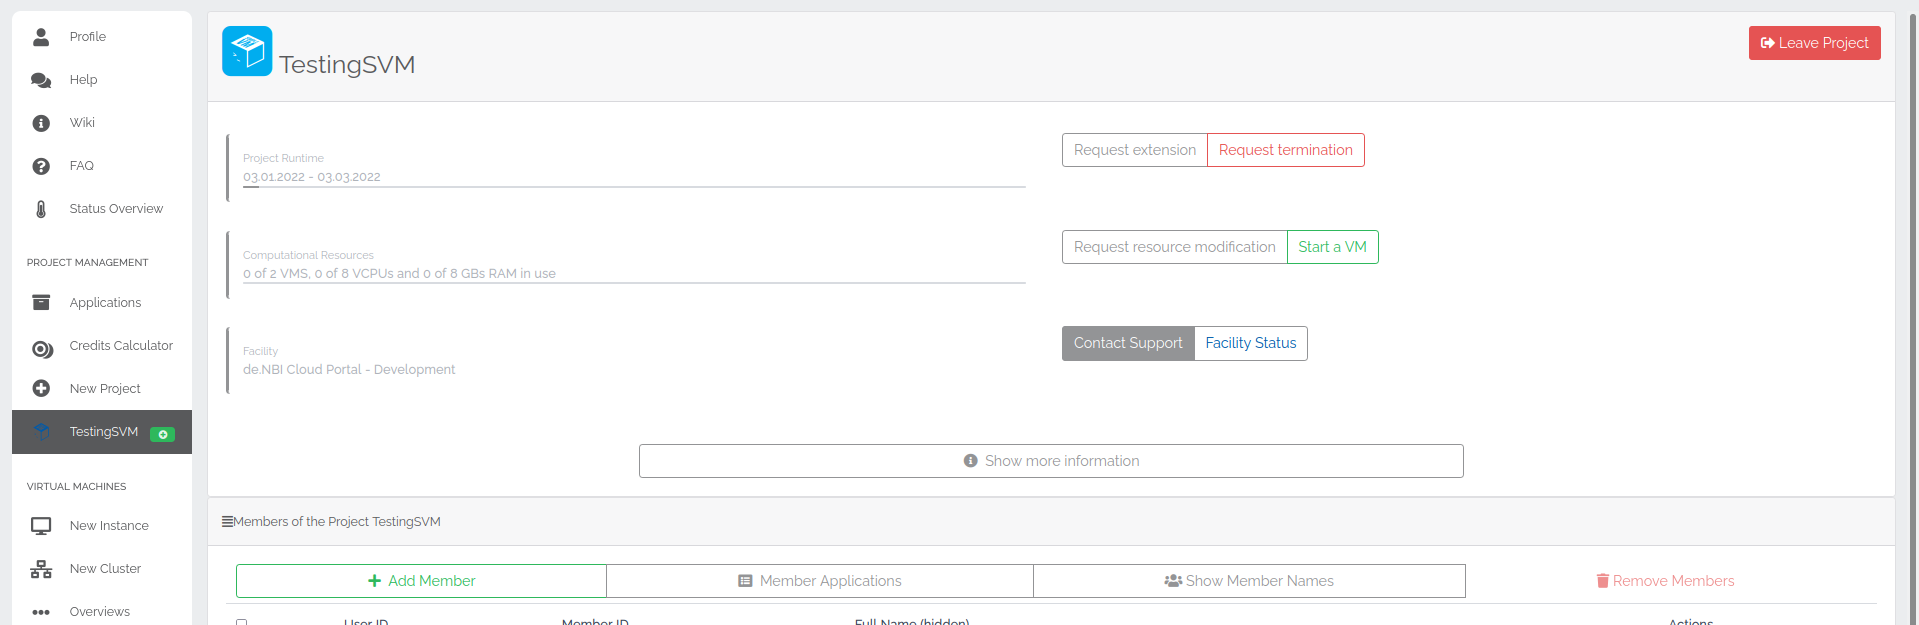
Task: Click the green badge next to TestingSVM
Action: pyautogui.click(x=162, y=434)
